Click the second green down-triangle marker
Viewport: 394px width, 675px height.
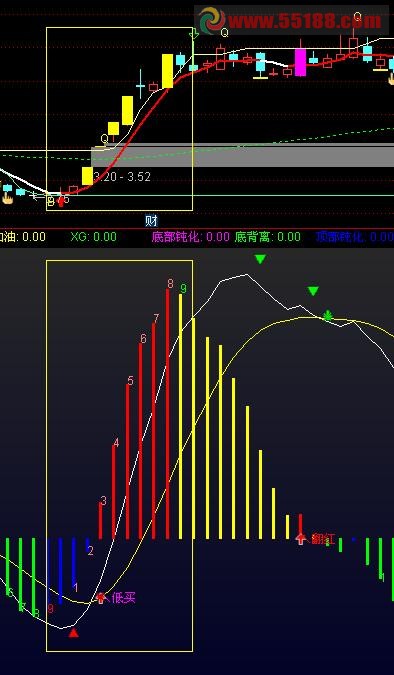coord(313,291)
